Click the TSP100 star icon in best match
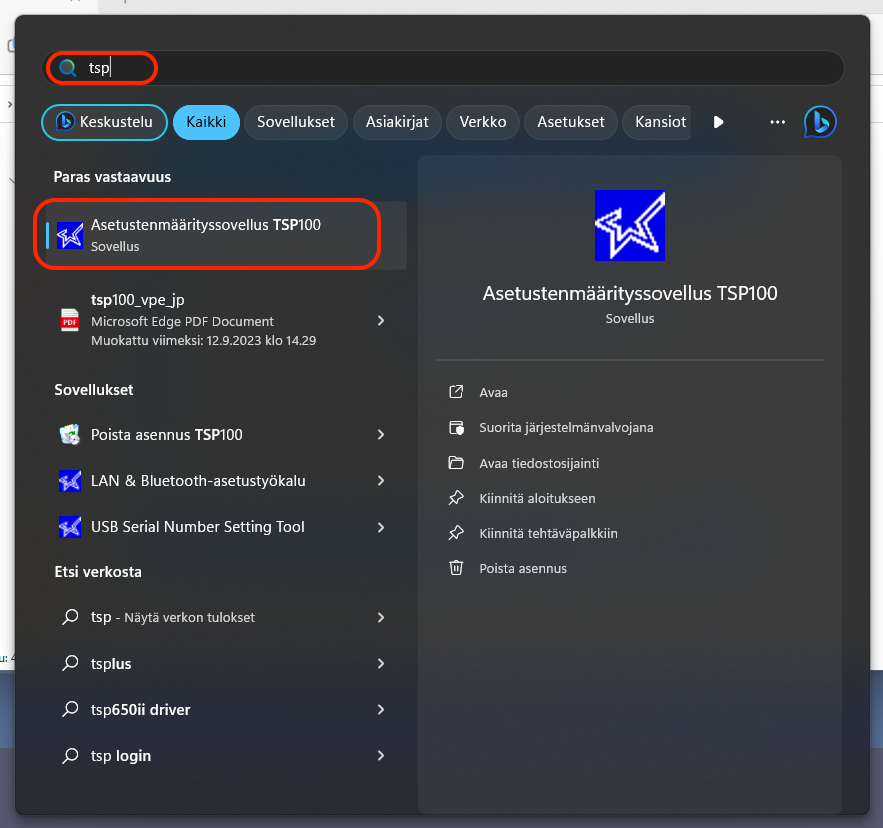This screenshot has height=828, width=883. point(70,235)
